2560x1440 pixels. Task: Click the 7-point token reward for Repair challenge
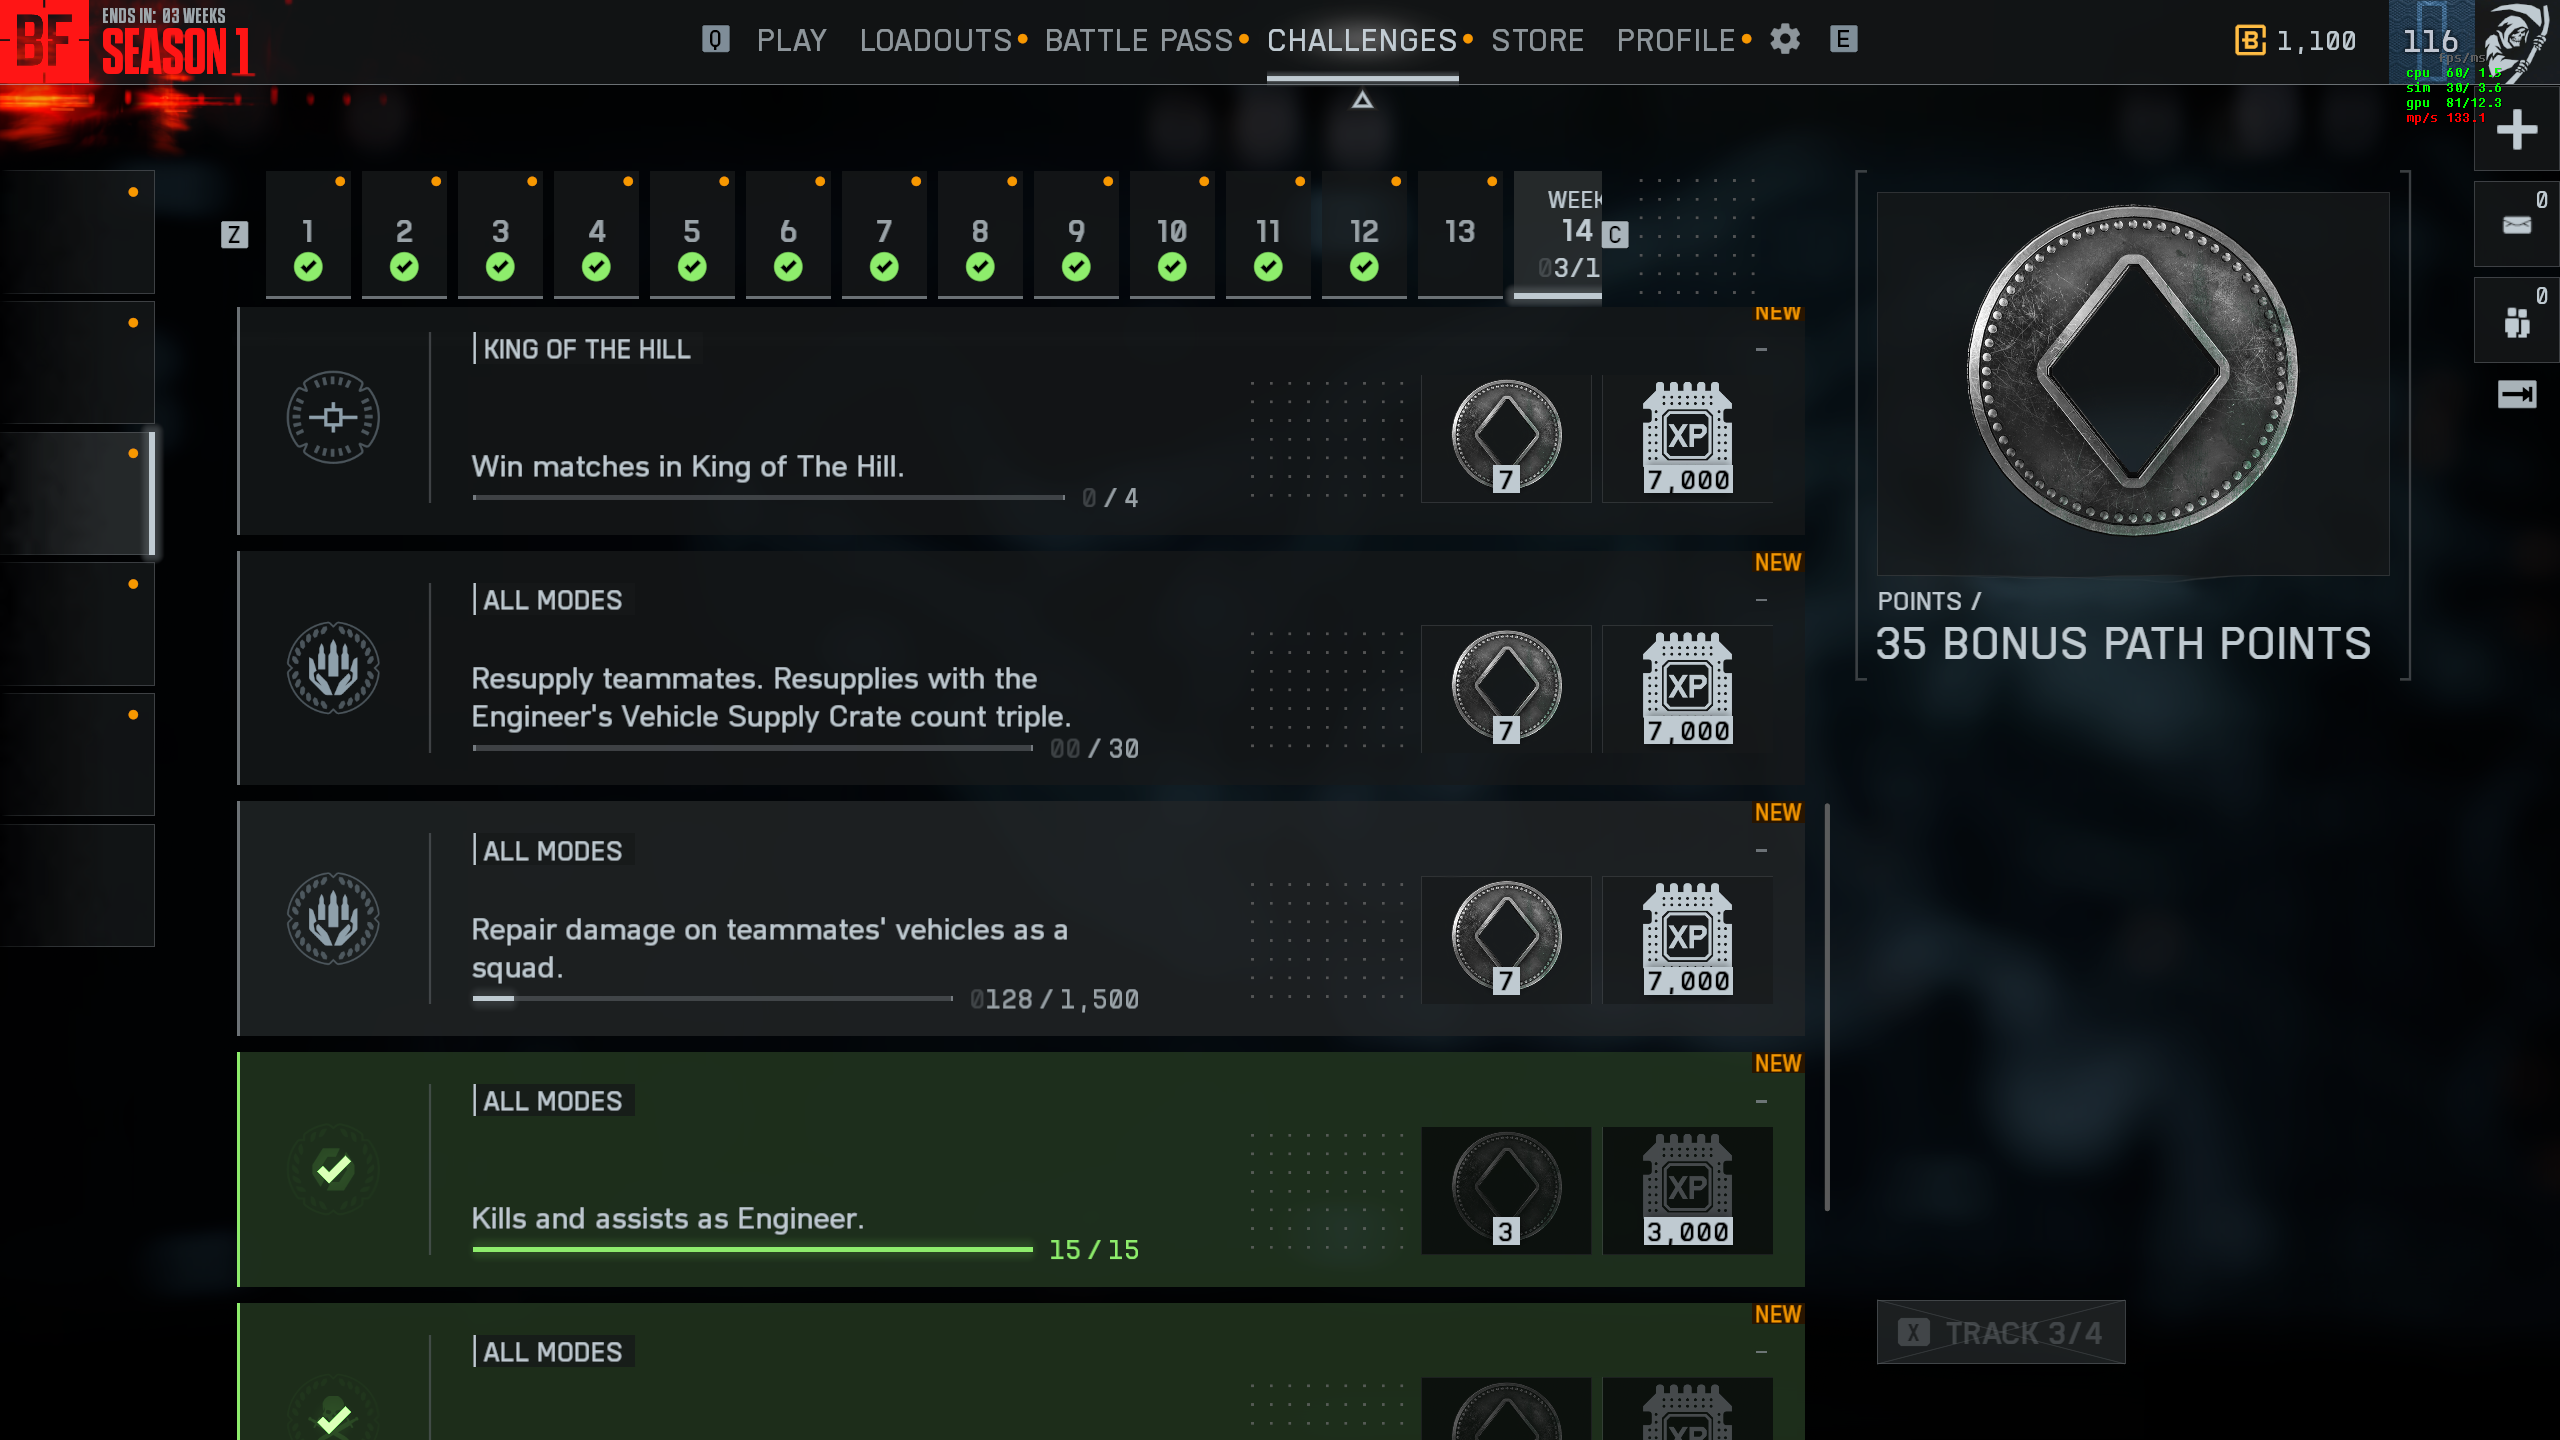(1506, 939)
